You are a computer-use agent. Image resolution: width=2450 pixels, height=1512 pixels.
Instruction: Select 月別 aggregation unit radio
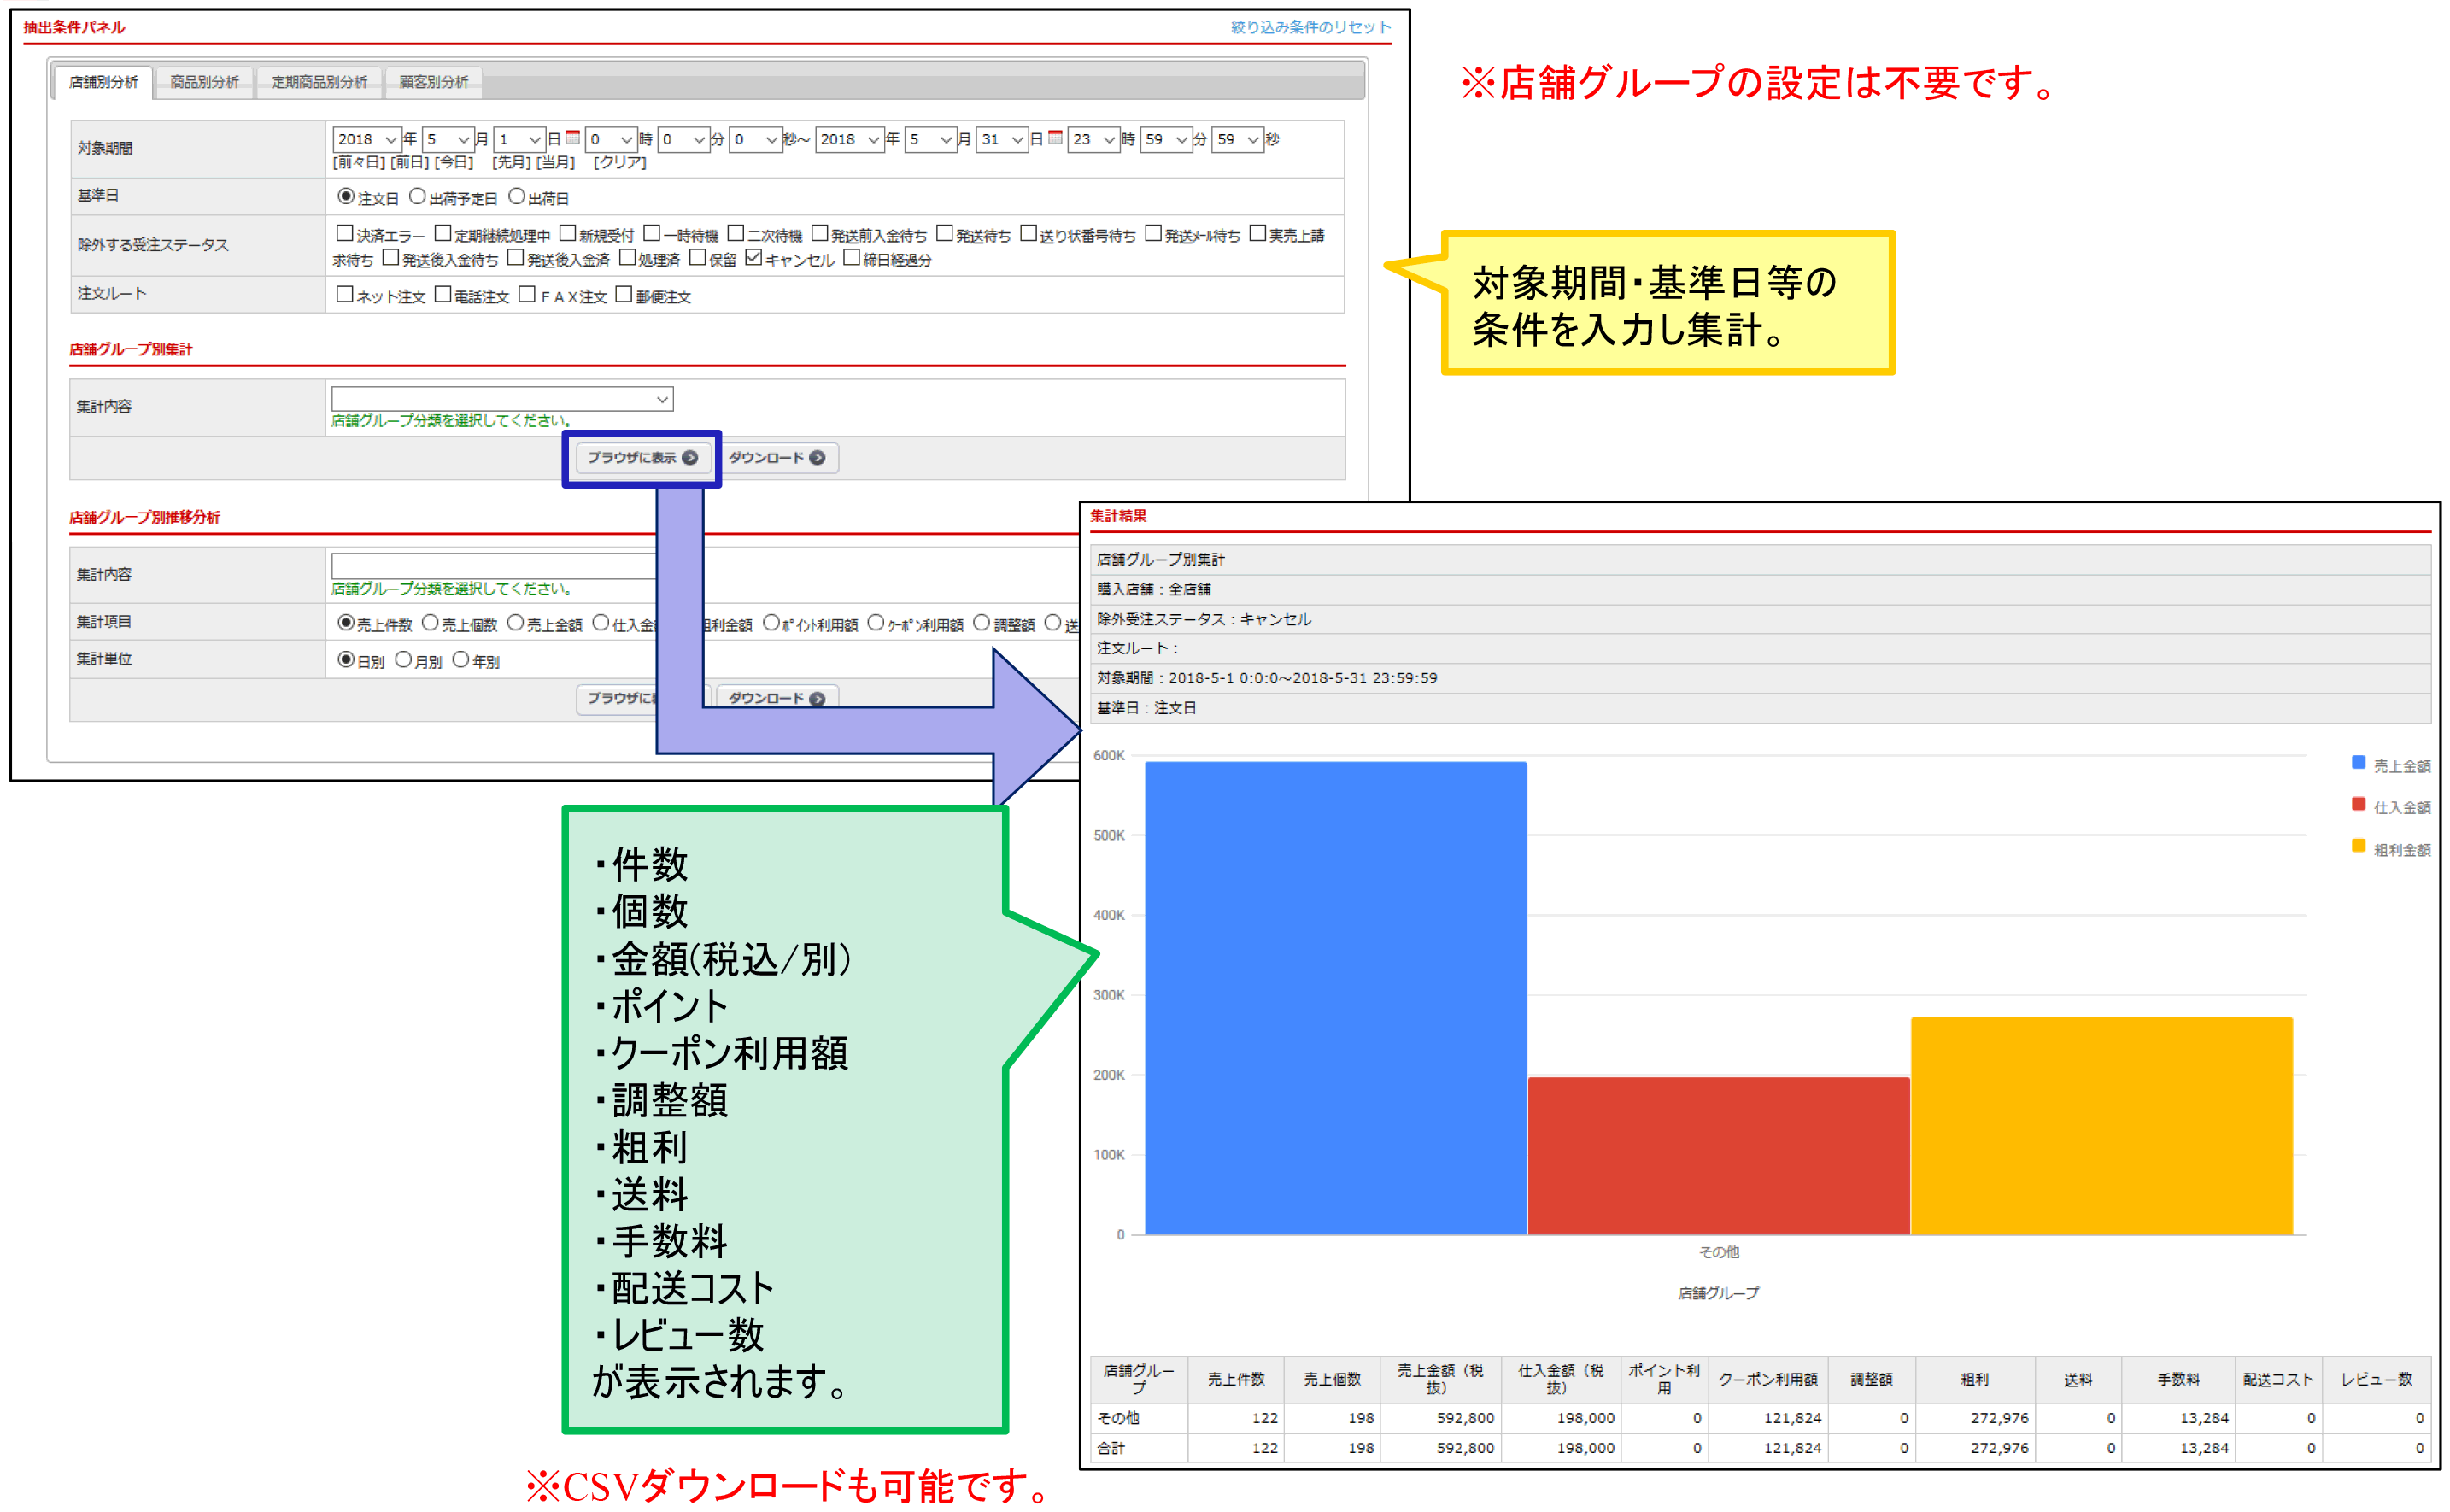(x=403, y=660)
